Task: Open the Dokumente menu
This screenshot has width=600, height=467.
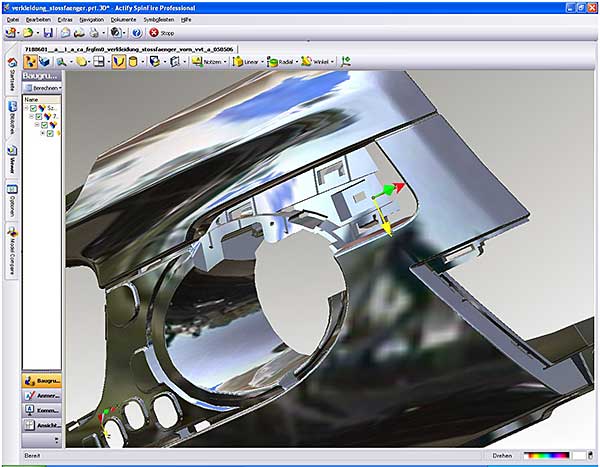Action: tap(124, 19)
